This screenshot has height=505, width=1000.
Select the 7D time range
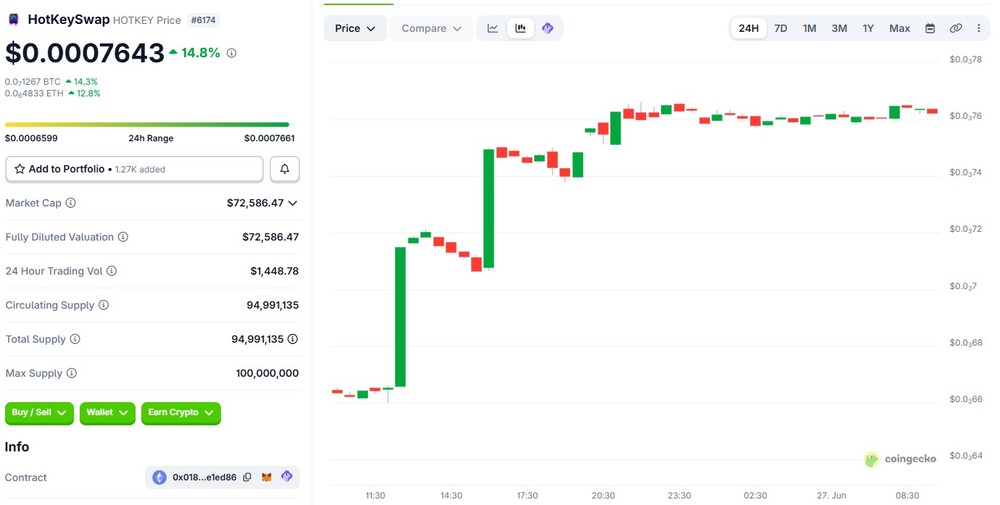(x=781, y=28)
